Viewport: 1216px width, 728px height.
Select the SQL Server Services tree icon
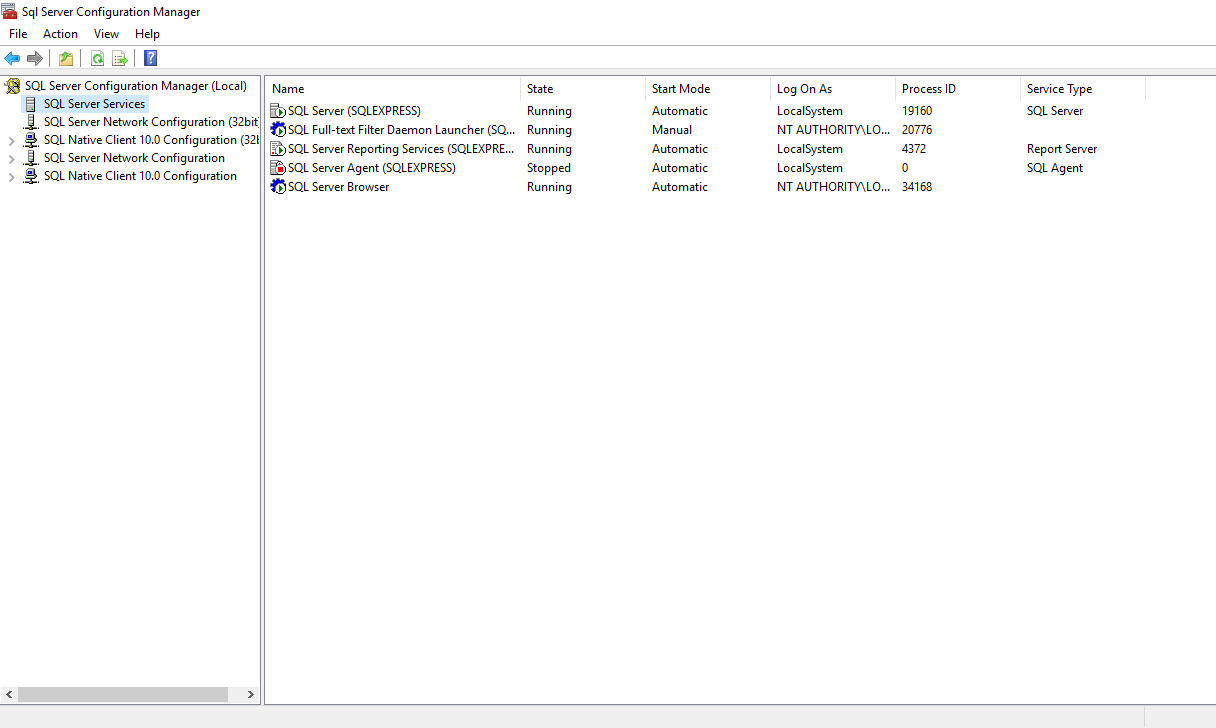(31, 104)
